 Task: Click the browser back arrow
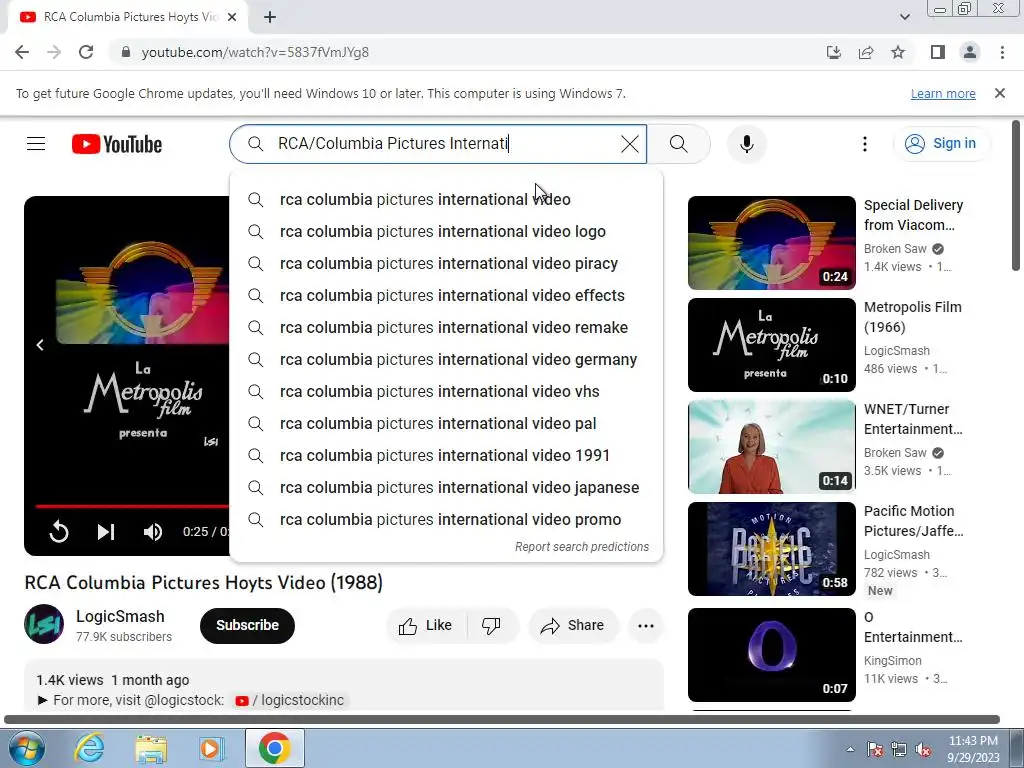(22, 52)
